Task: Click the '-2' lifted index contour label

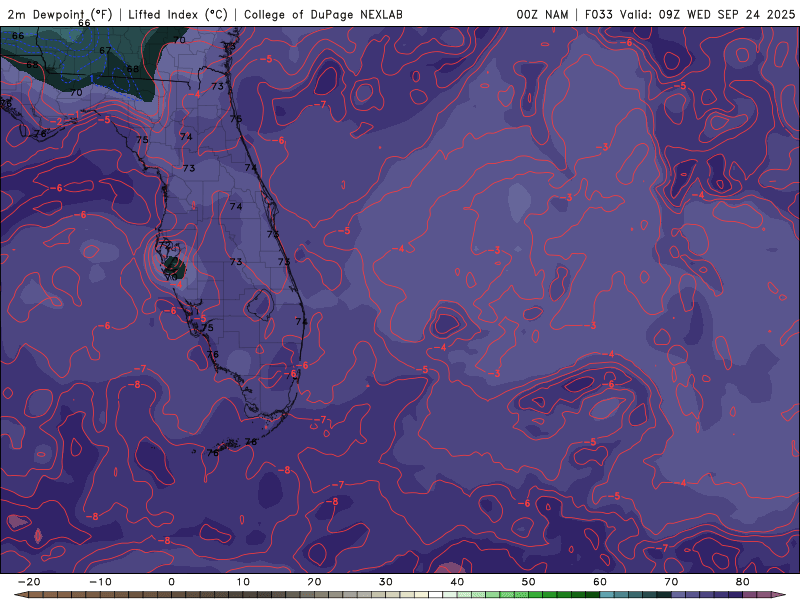Action: click(57, 121)
